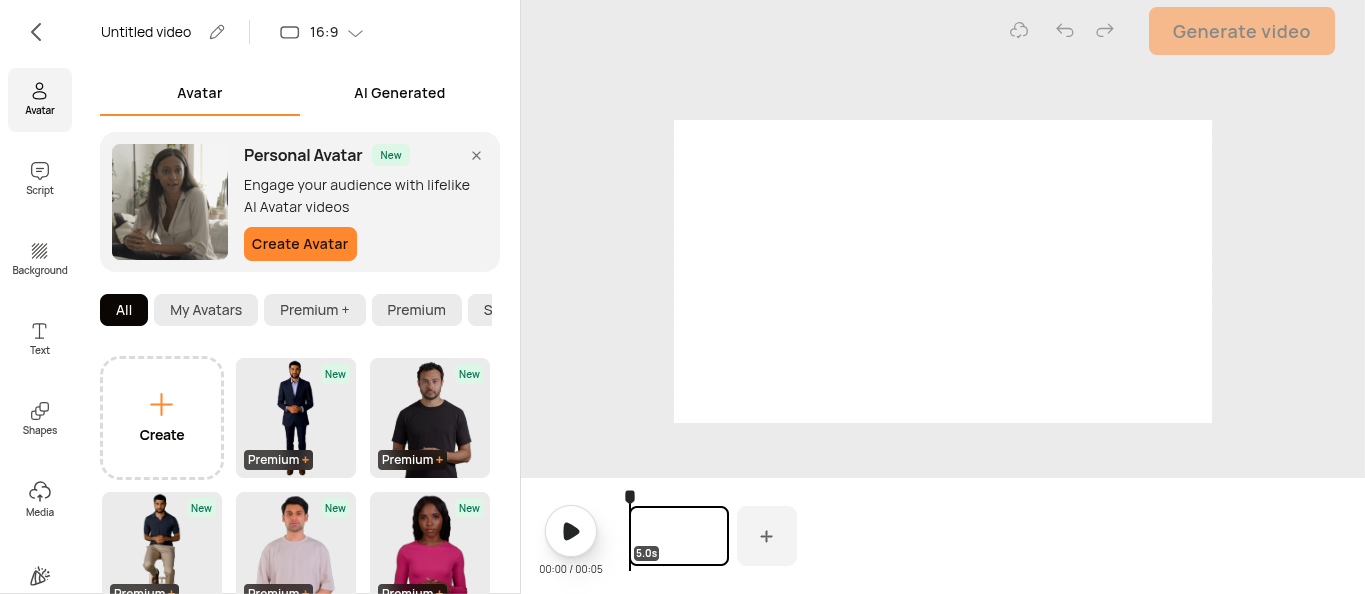The height and width of the screenshot is (594, 1365).
Task: Open the Text sidebar panel
Action: point(40,339)
